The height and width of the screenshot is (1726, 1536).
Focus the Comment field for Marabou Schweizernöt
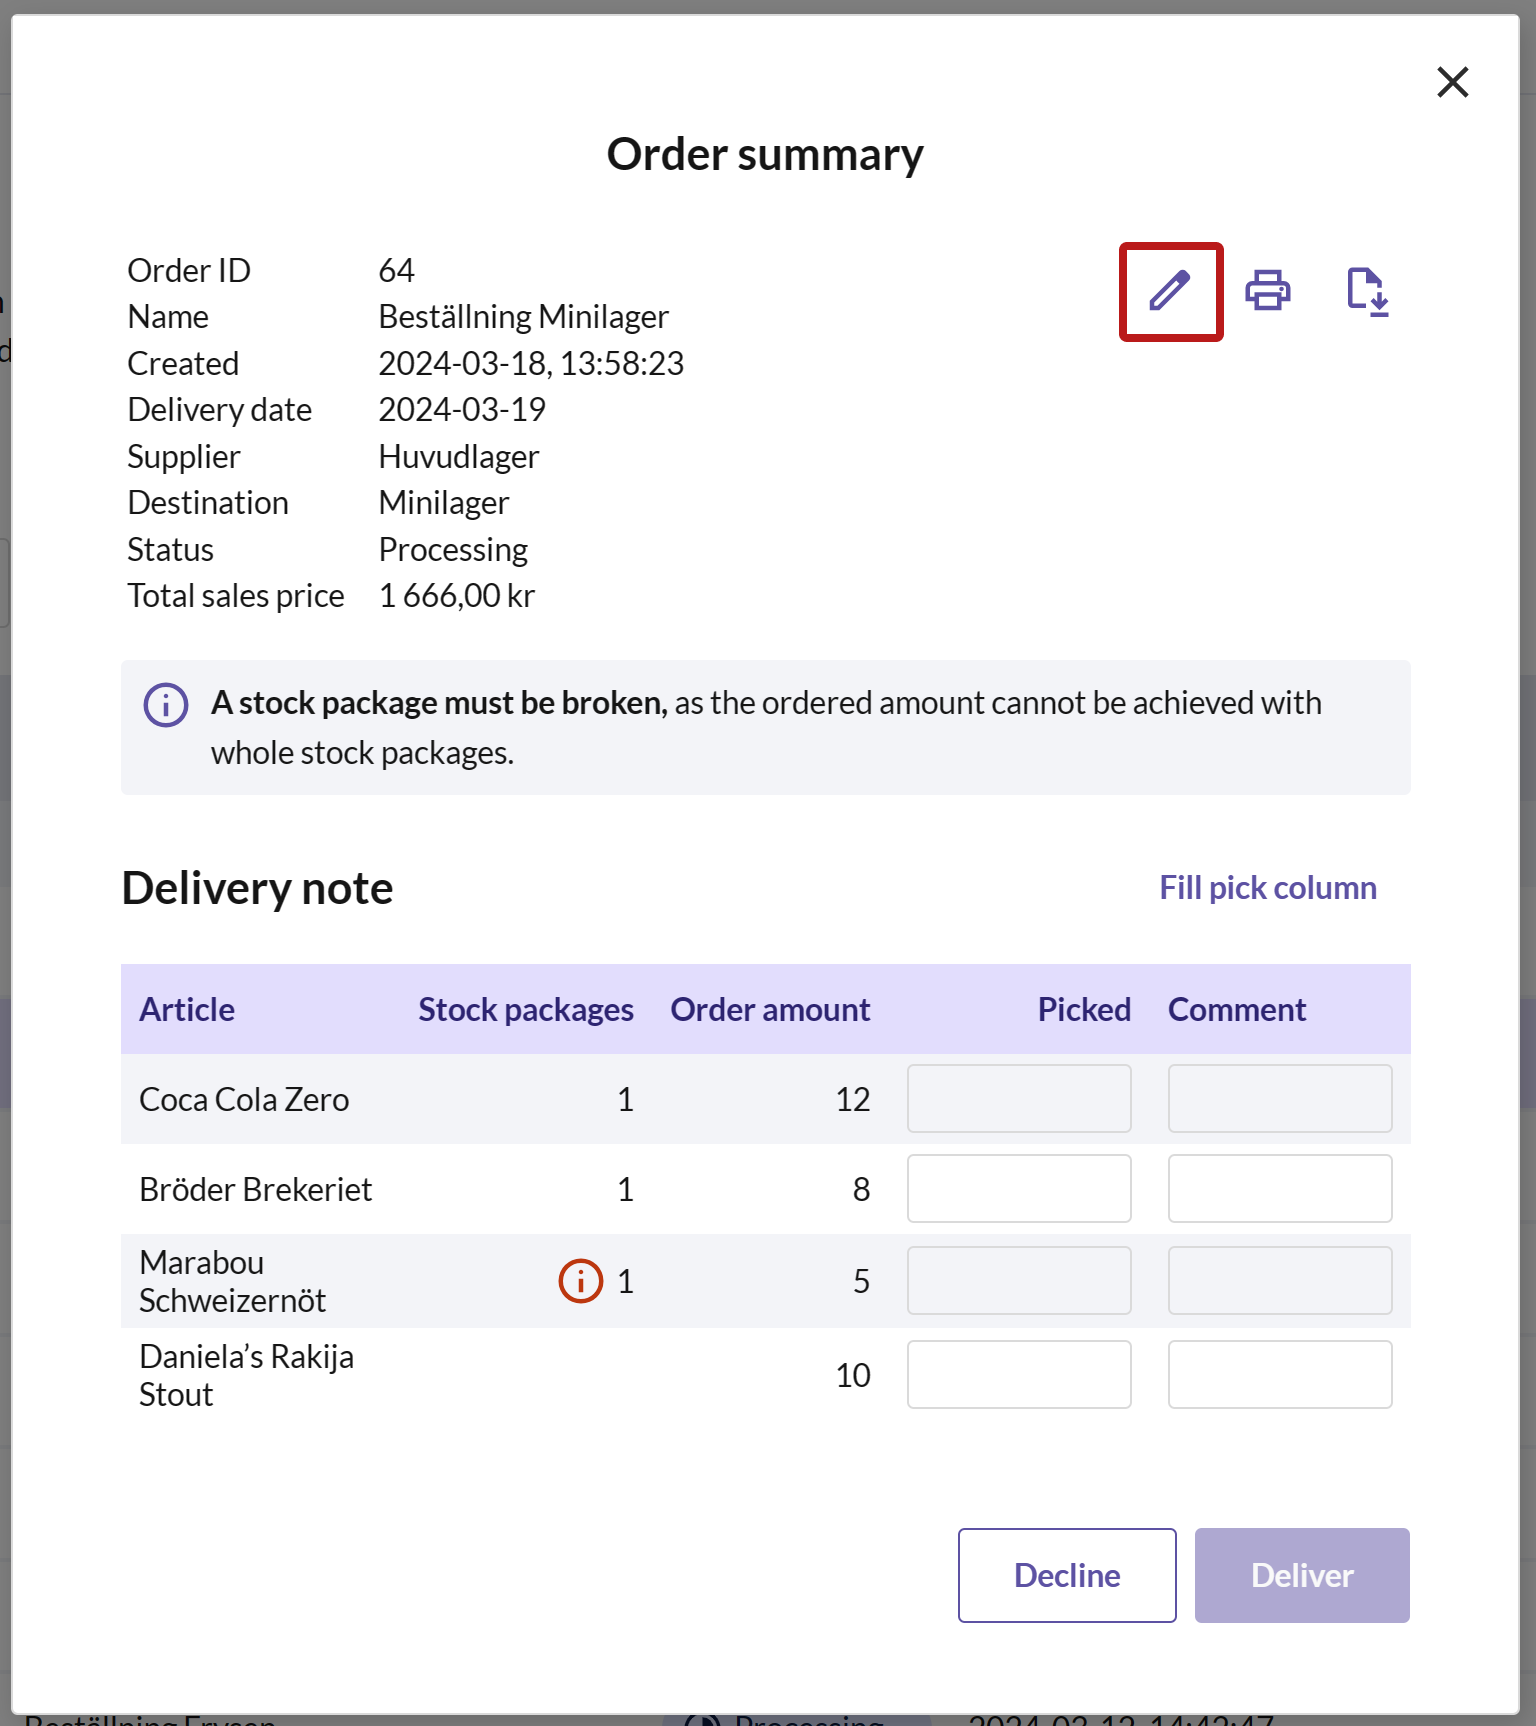pos(1280,1281)
